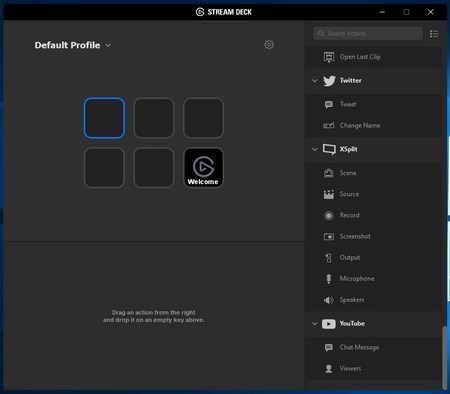
Task: Select the Open Last Clip action
Action: (373, 57)
